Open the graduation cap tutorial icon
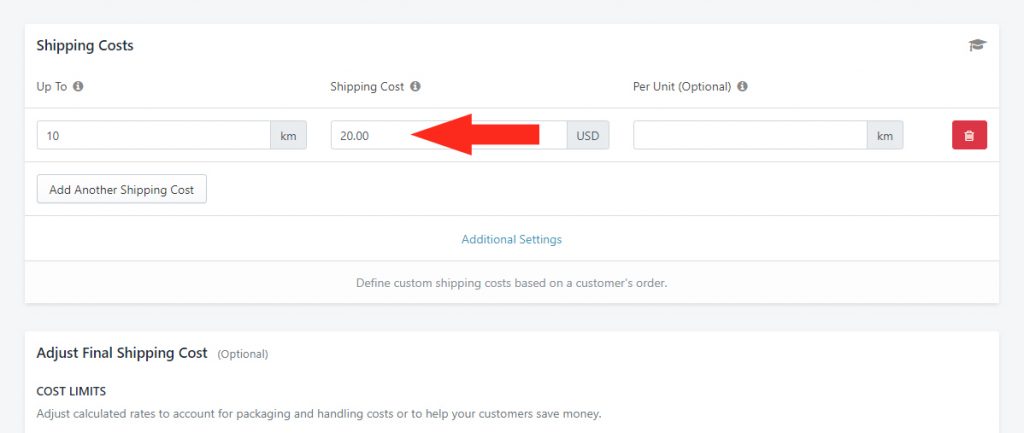1024x433 pixels. [977, 45]
